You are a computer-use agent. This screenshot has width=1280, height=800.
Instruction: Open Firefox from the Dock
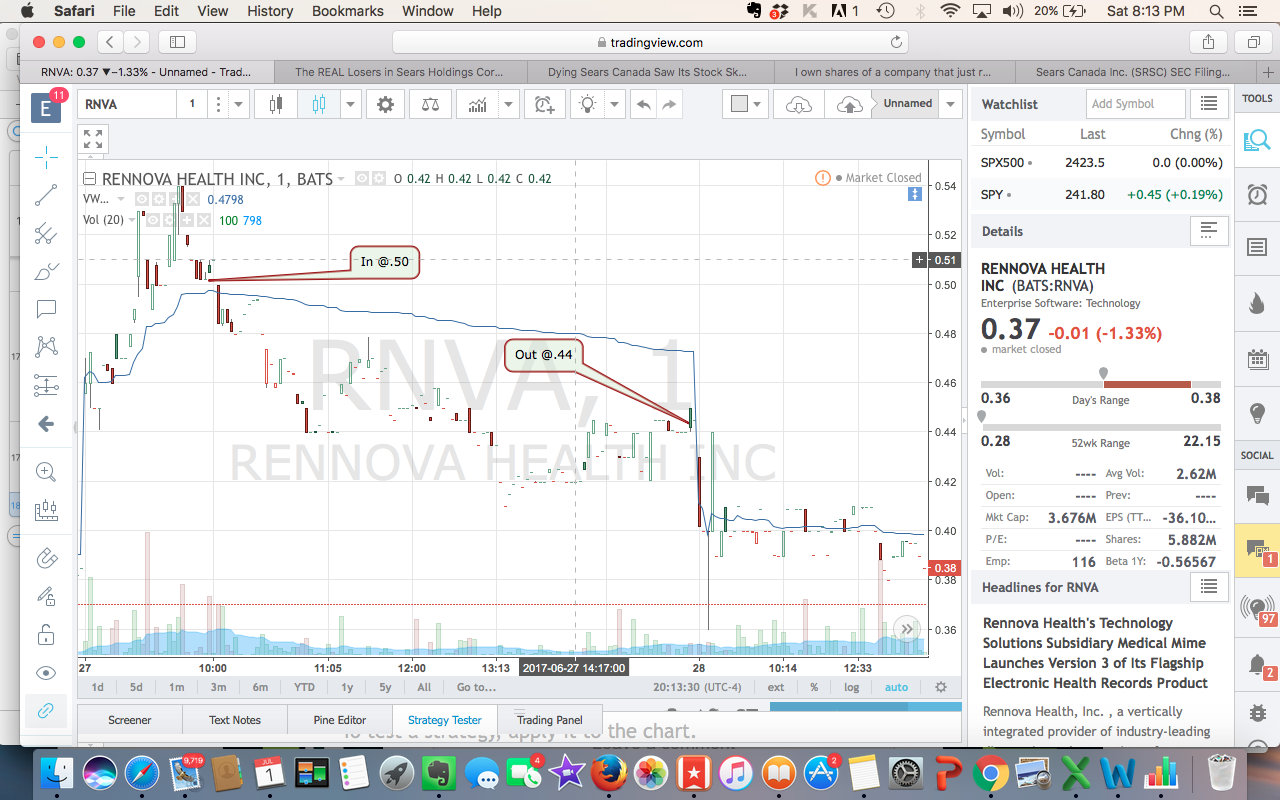[607, 773]
